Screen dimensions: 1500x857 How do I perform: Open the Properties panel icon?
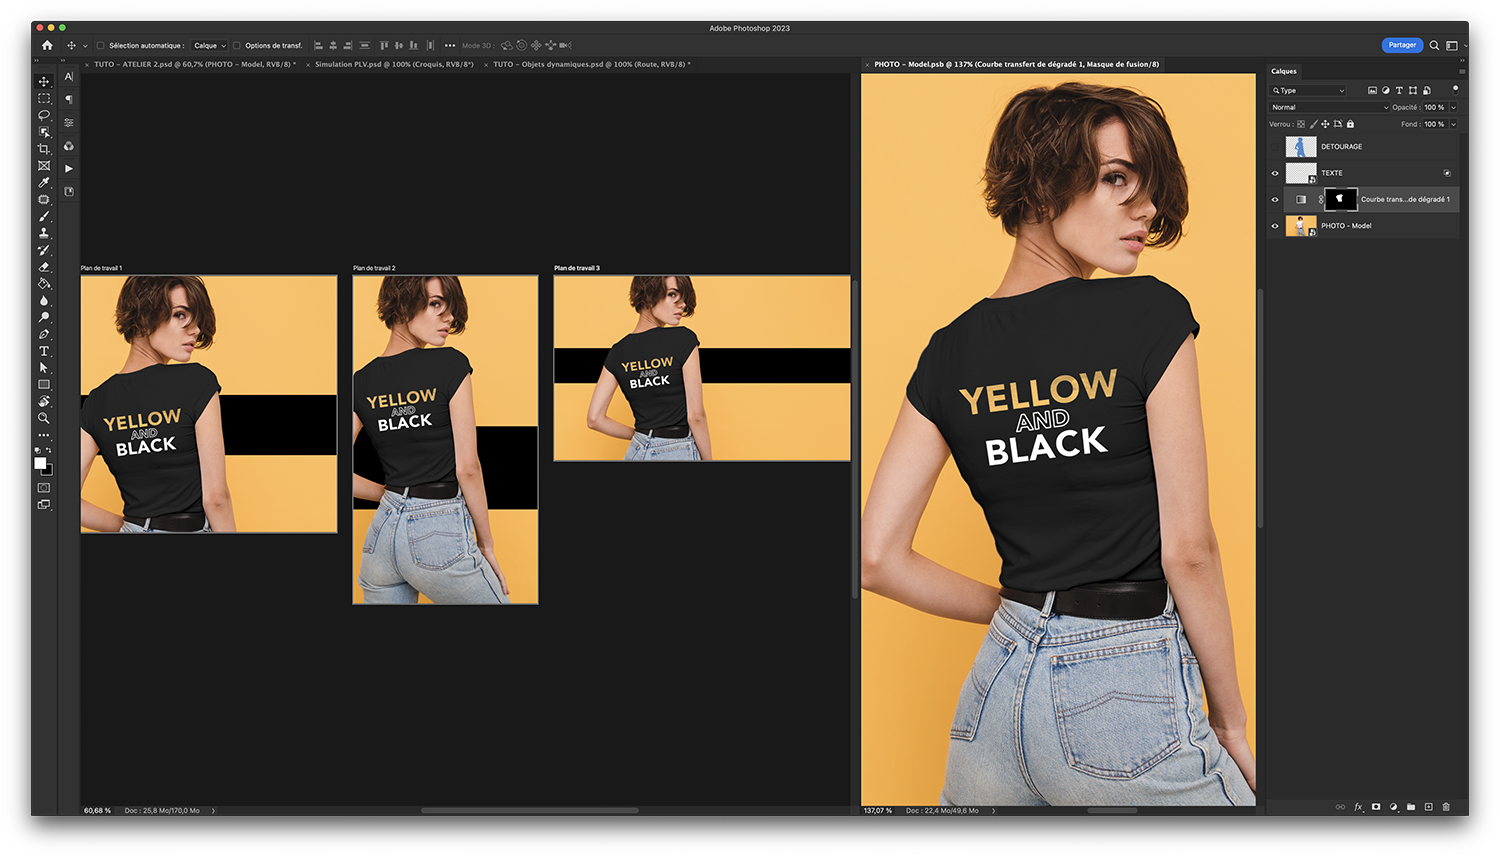[69, 122]
